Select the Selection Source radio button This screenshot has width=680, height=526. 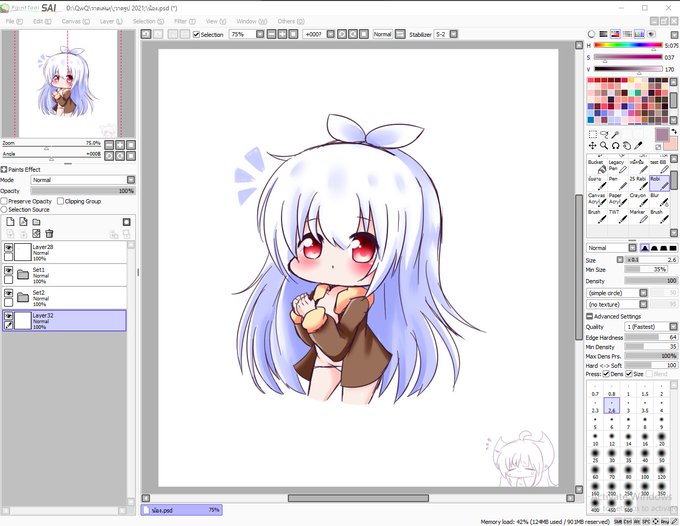(x=4, y=209)
